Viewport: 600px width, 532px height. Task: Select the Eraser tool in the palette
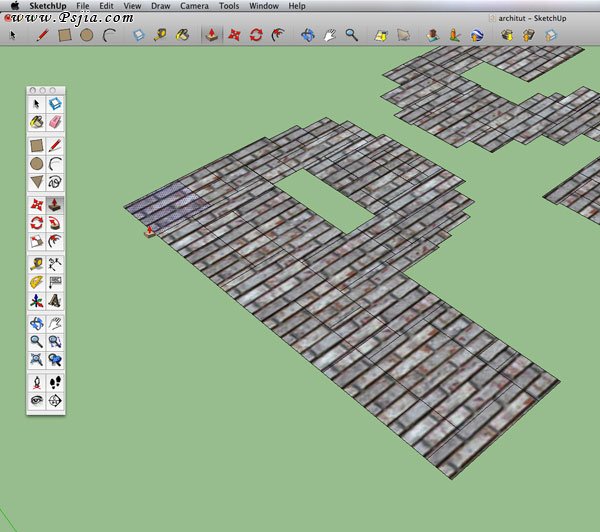(55, 120)
